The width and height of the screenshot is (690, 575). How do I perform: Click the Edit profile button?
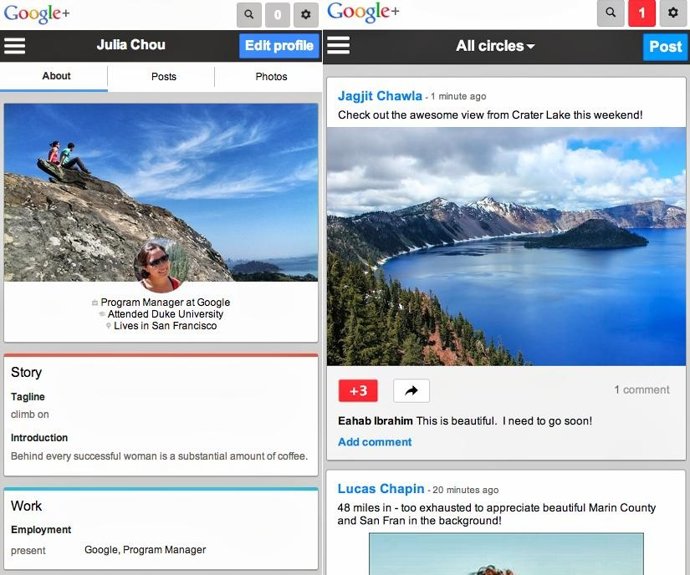click(x=279, y=46)
